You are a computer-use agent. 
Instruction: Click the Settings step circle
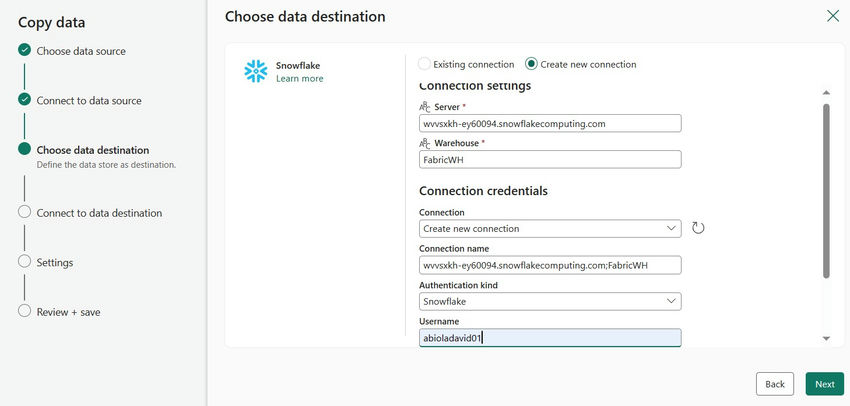point(24,262)
